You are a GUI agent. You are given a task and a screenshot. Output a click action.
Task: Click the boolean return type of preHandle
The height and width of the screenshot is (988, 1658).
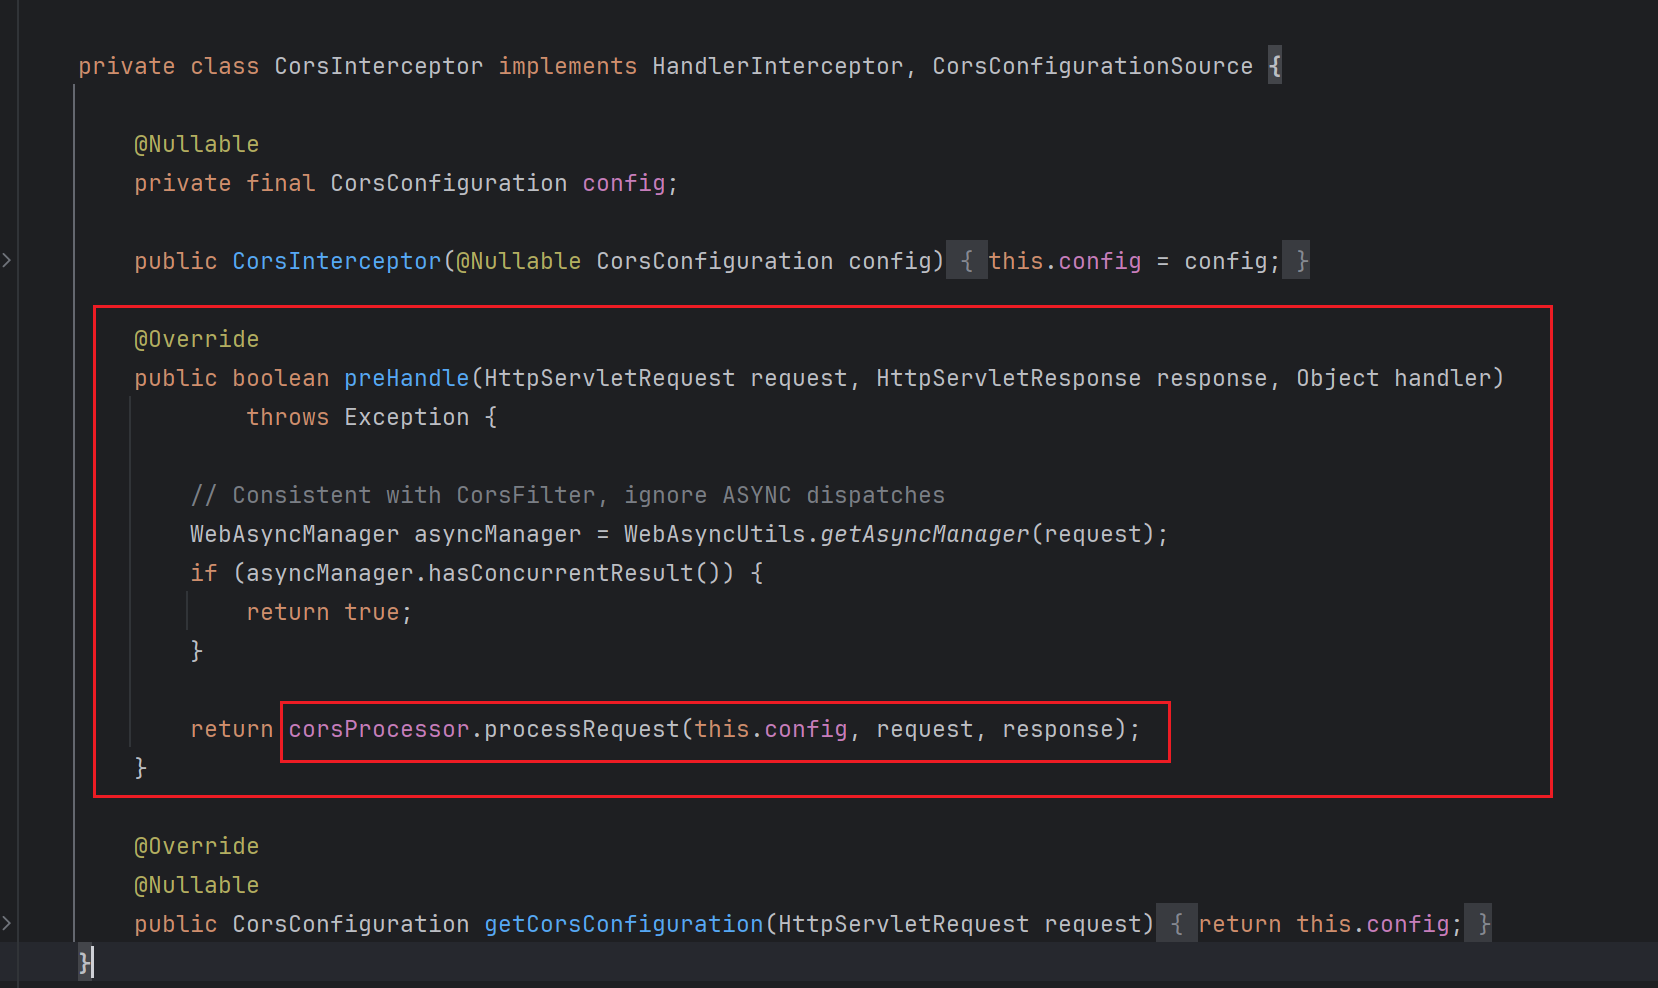[280, 378]
